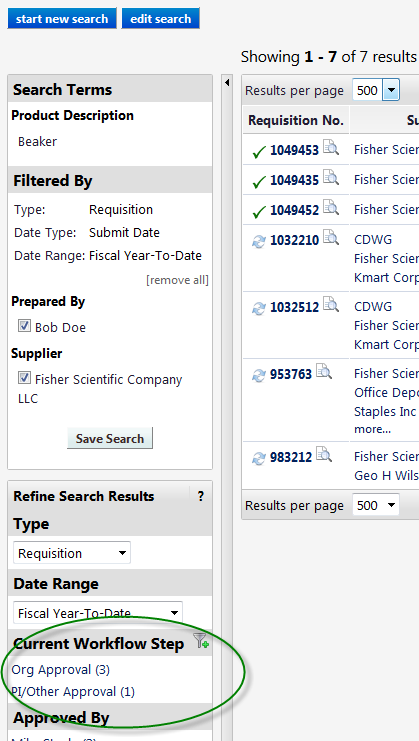Open the bottom Results per page dropdown
The width and height of the screenshot is (419, 741).
[x=376, y=506]
